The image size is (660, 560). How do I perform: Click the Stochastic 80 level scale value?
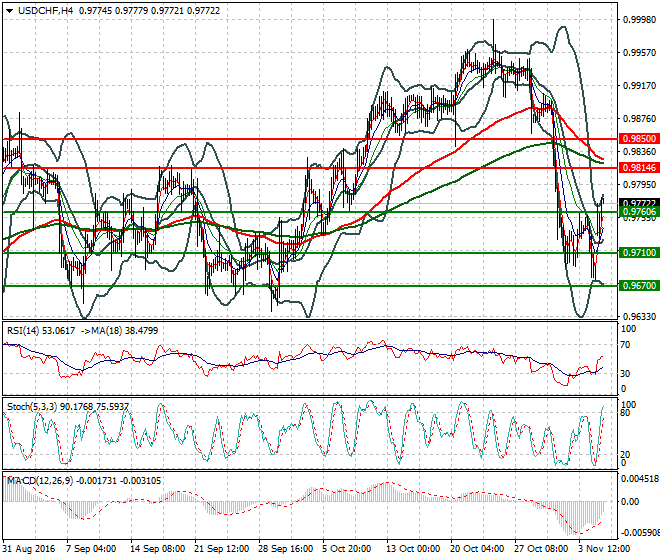tap(625, 413)
